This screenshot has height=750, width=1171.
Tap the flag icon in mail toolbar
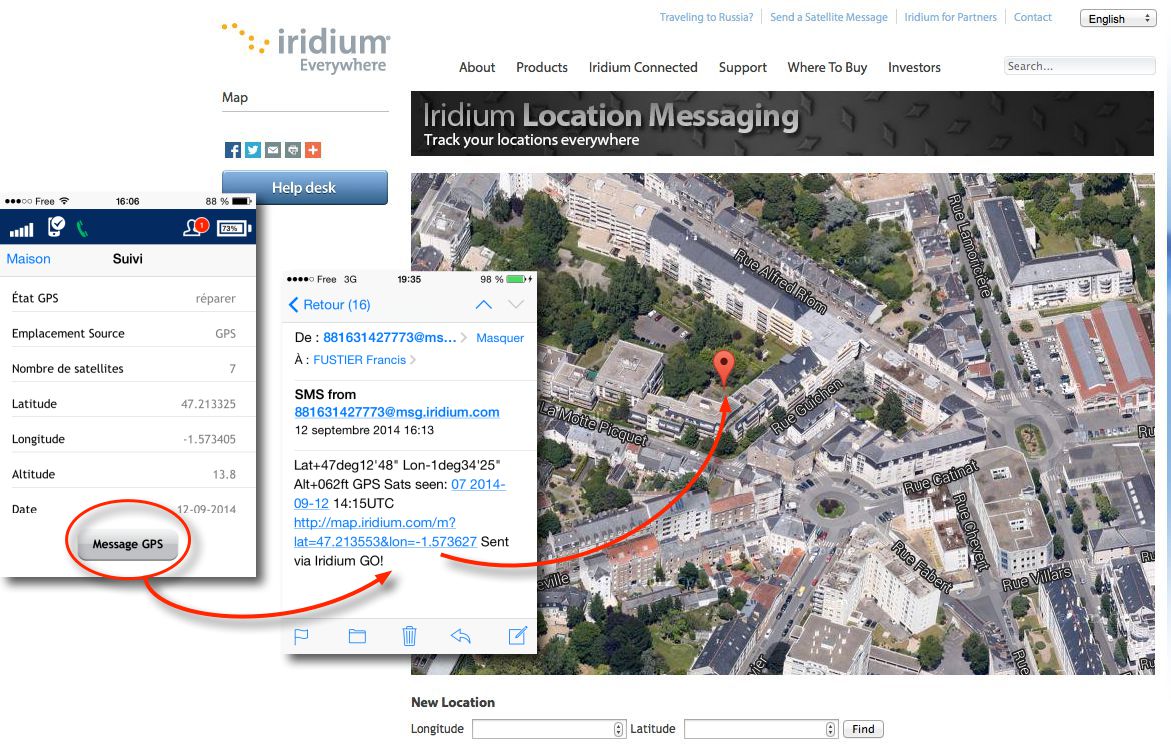tap(302, 636)
